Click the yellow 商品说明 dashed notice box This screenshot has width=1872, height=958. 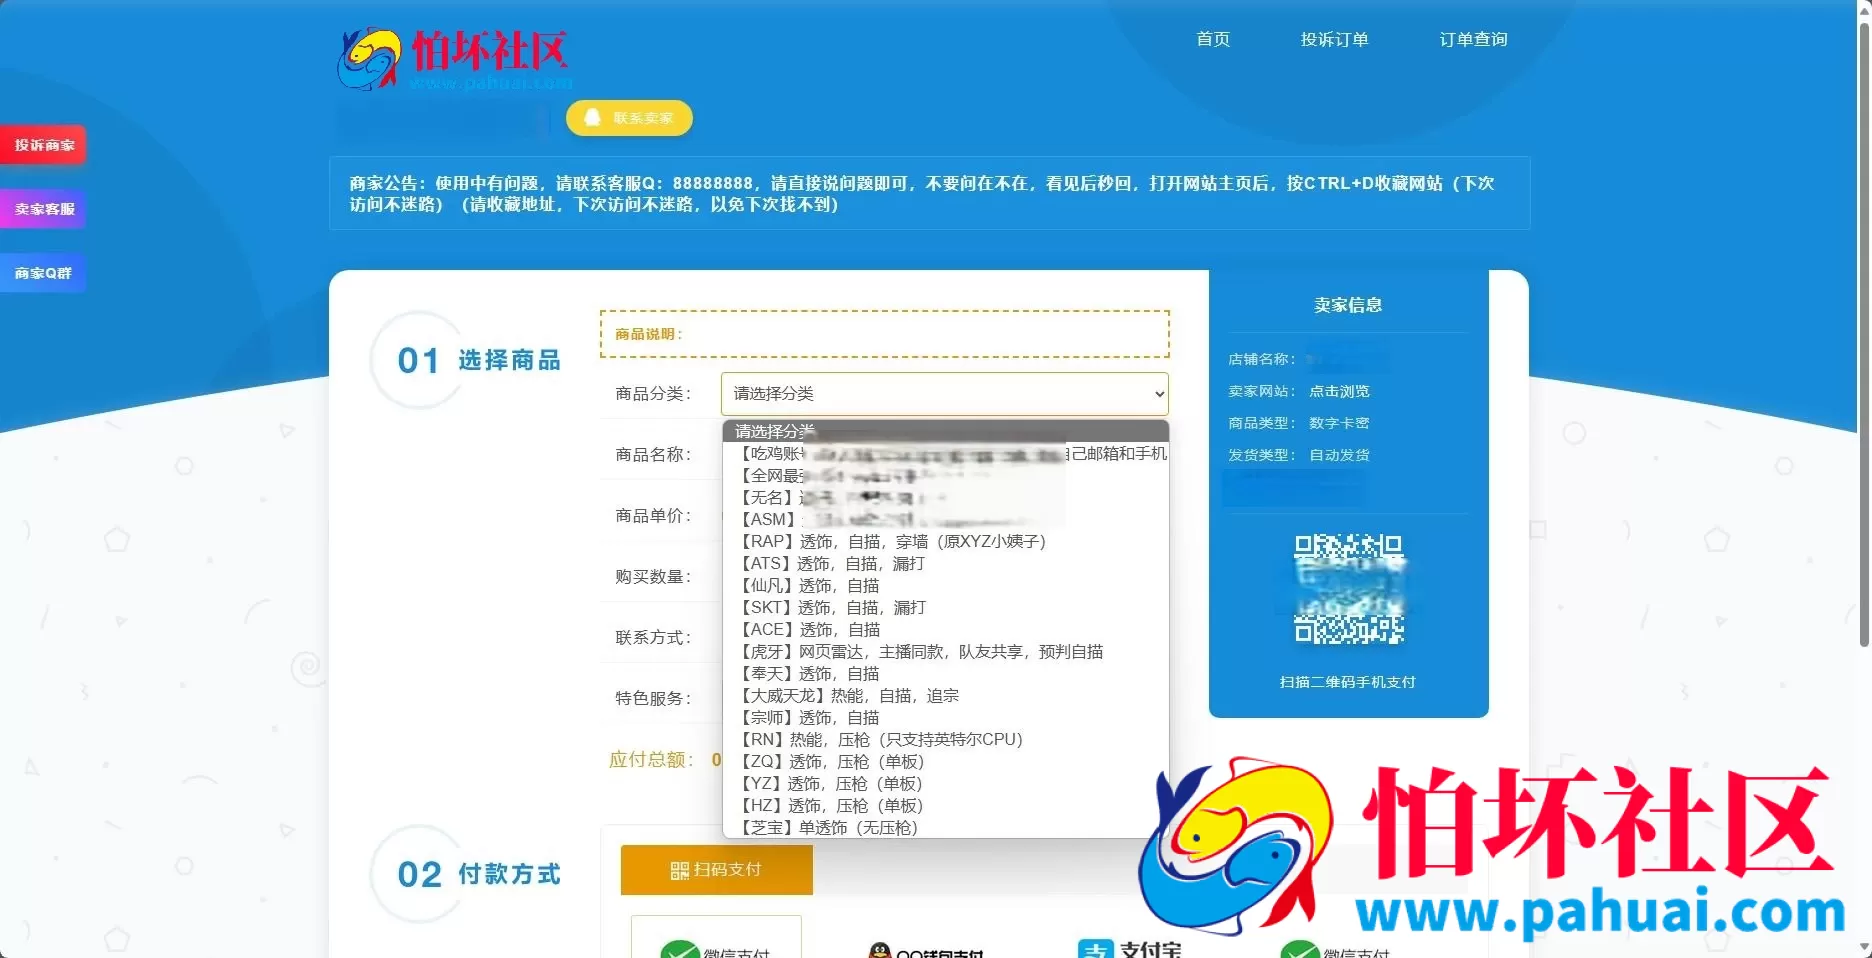click(x=883, y=334)
